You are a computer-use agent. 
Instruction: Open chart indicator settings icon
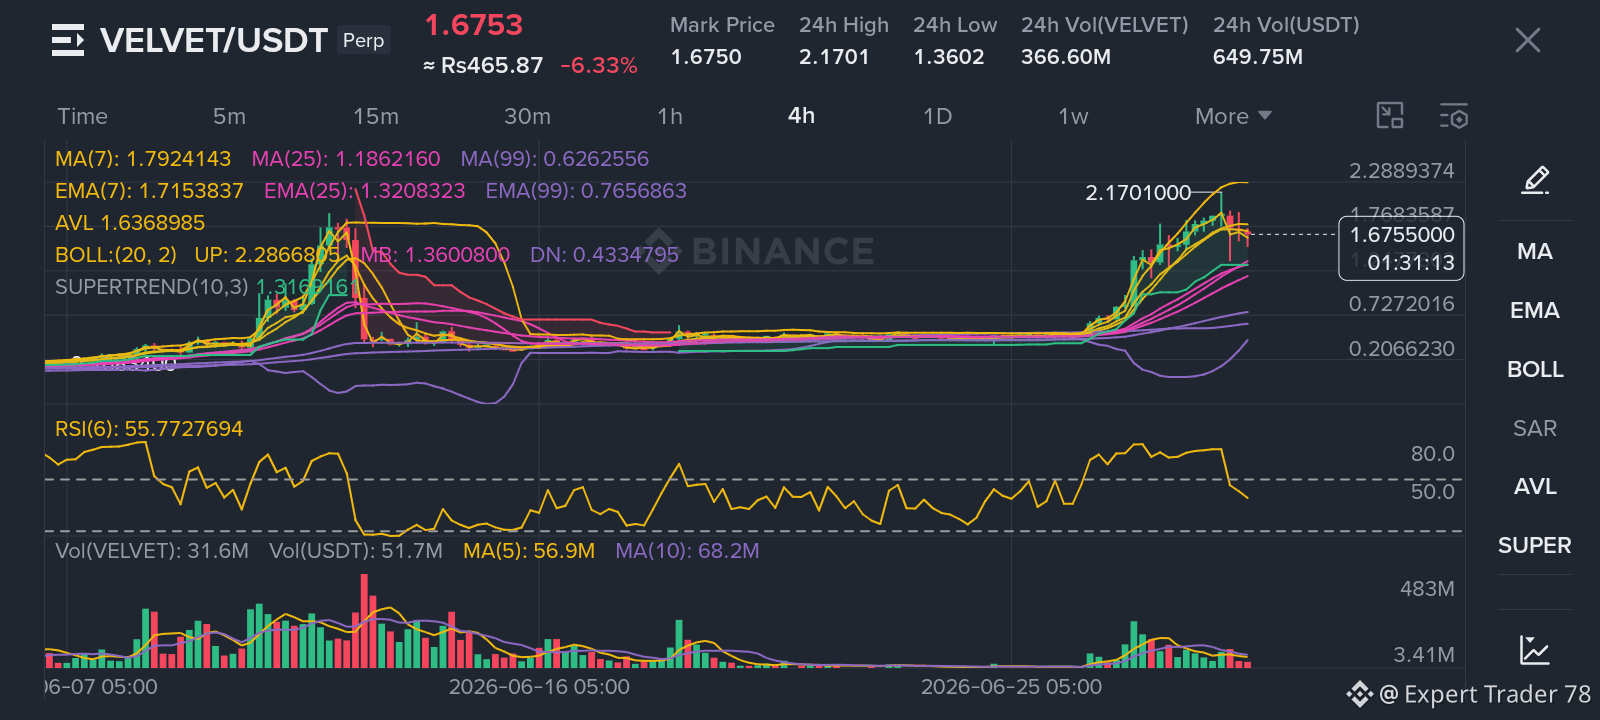pos(1454,116)
